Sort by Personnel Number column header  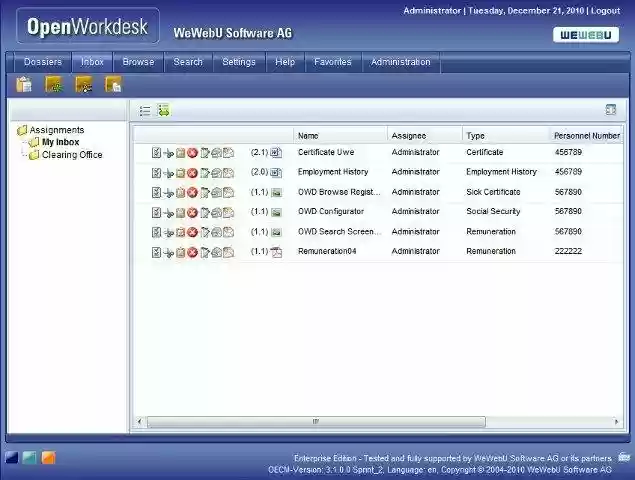point(587,136)
